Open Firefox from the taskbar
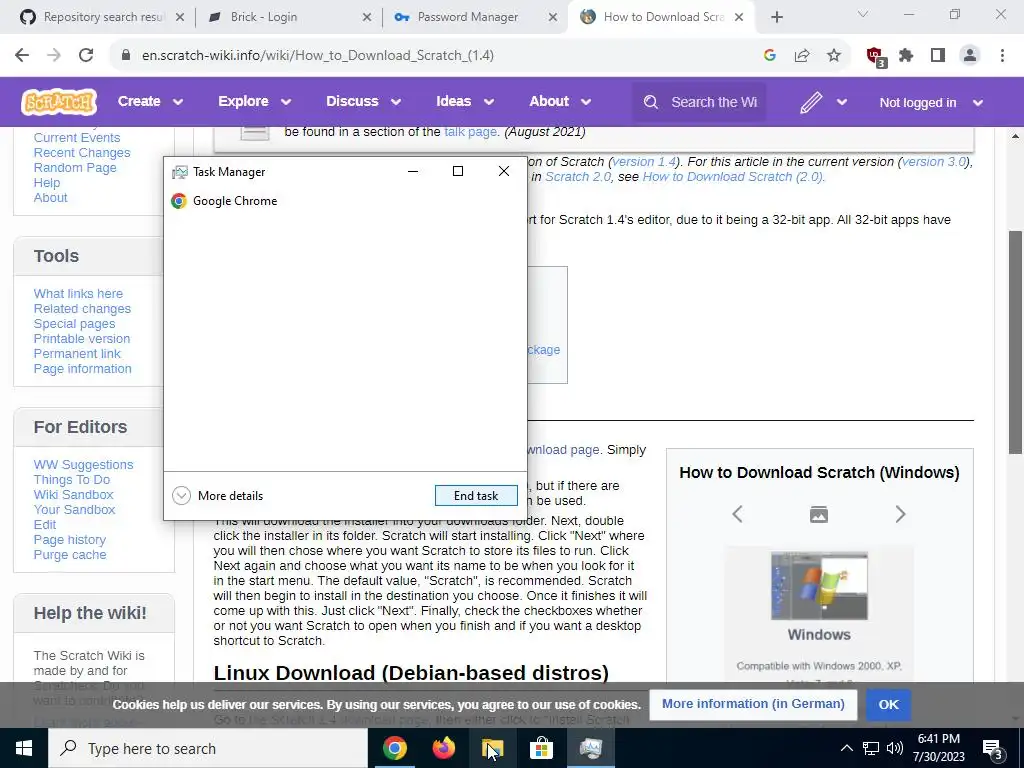Screen dimensions: 1024x768 [x=444, y=748]
